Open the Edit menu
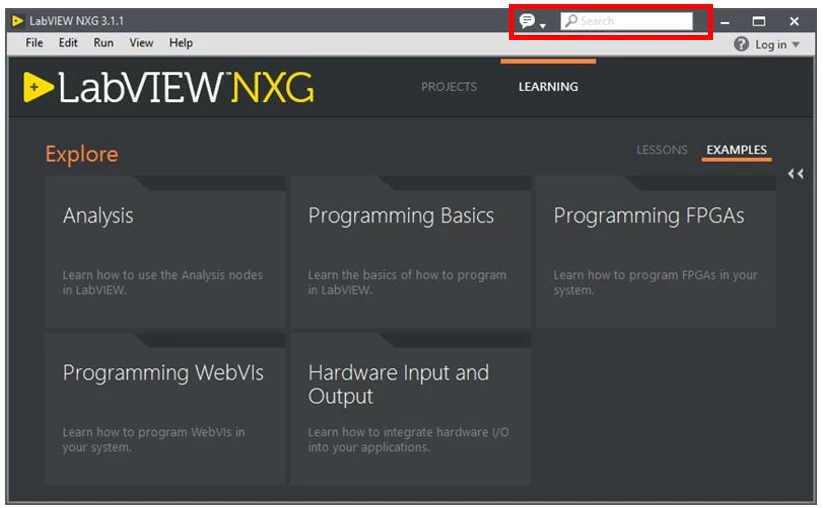This screenshot has width=823, height=508. coord(68,43)
